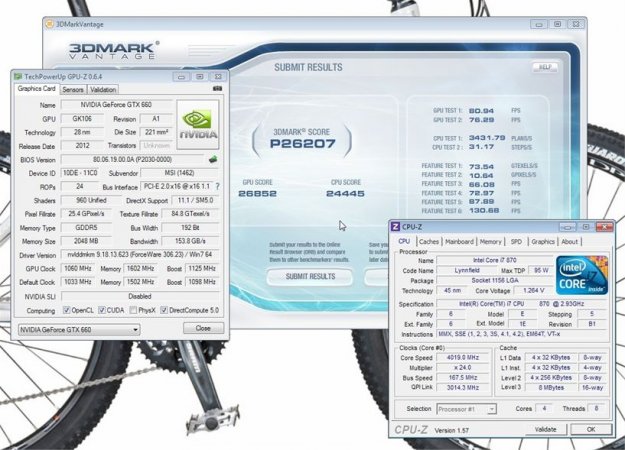Screen dimensions: 625x450
Task: Toggle the CUDA checkbox in GPU-Z
Action: pos(102,310)
